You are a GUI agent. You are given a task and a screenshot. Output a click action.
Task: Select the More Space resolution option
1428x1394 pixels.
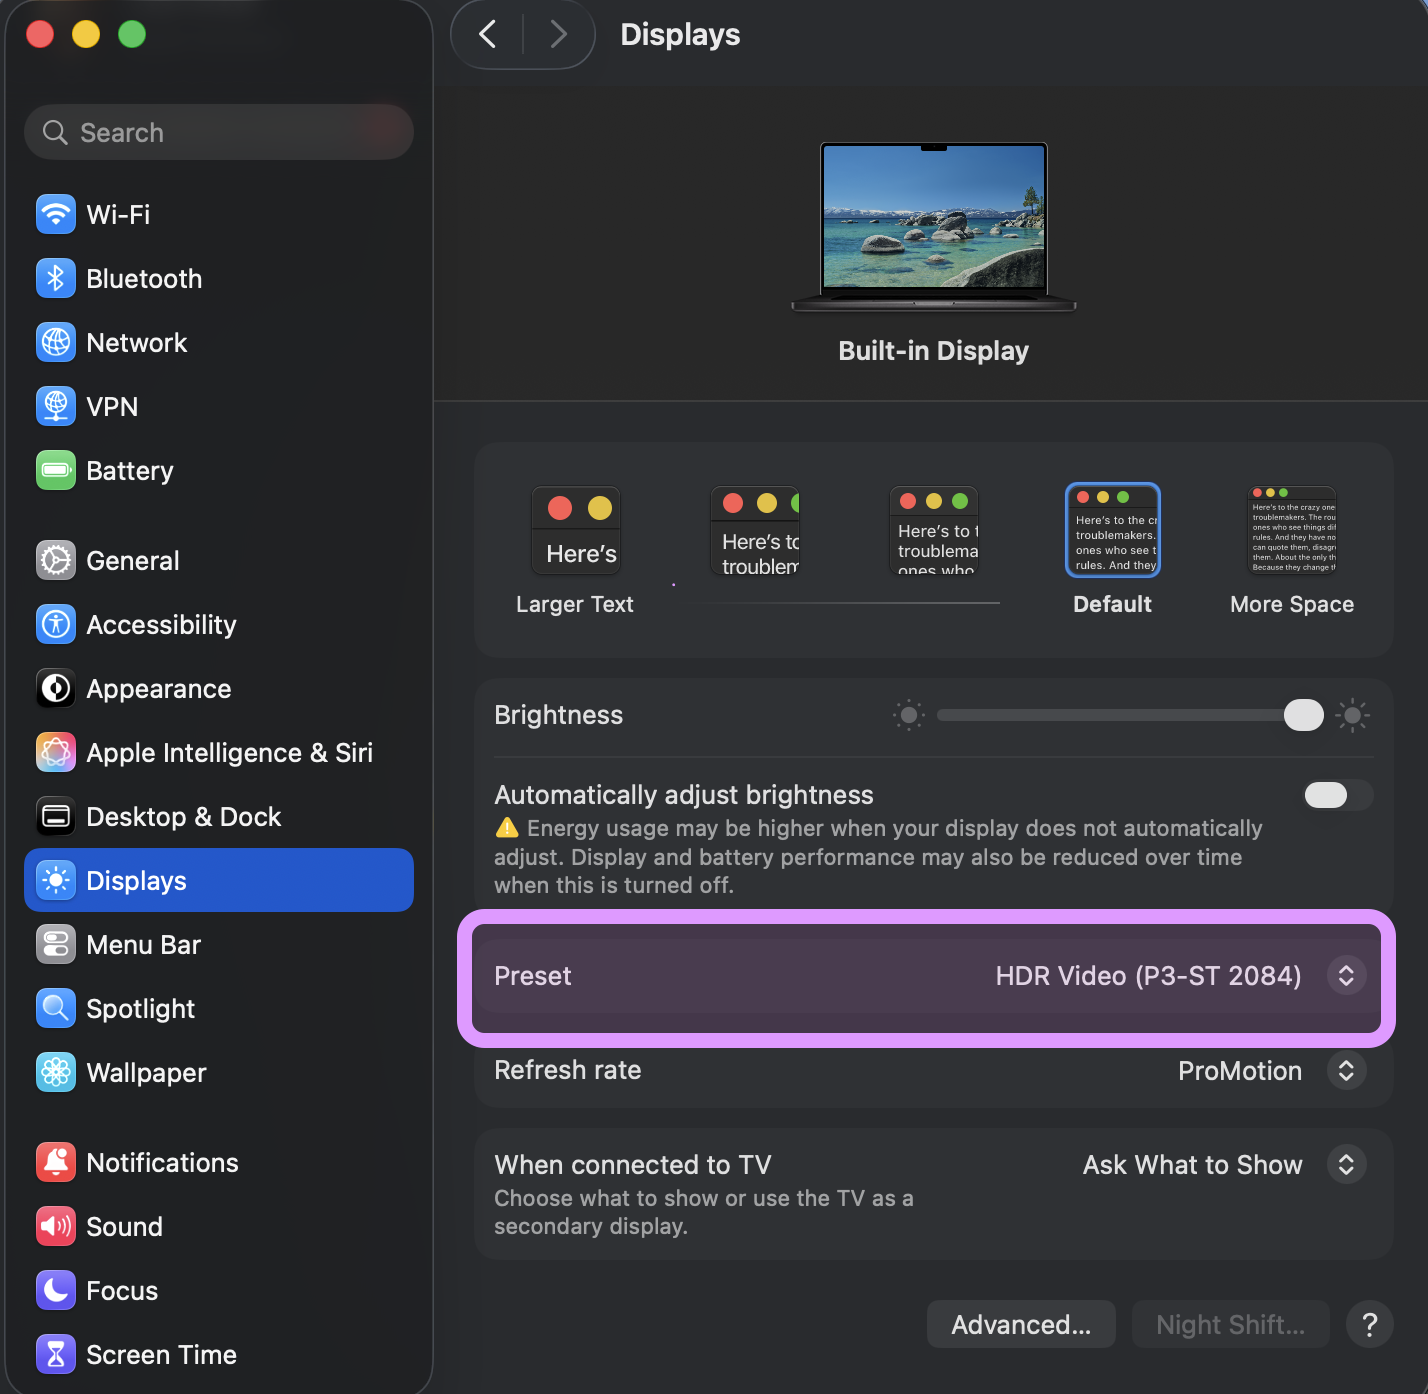coord(1292,551)
